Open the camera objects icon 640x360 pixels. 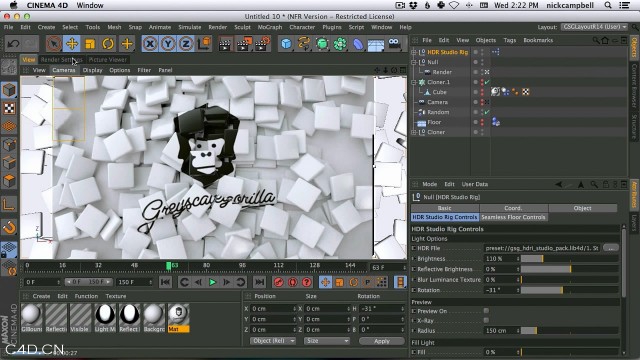click(x=394, y=44)
